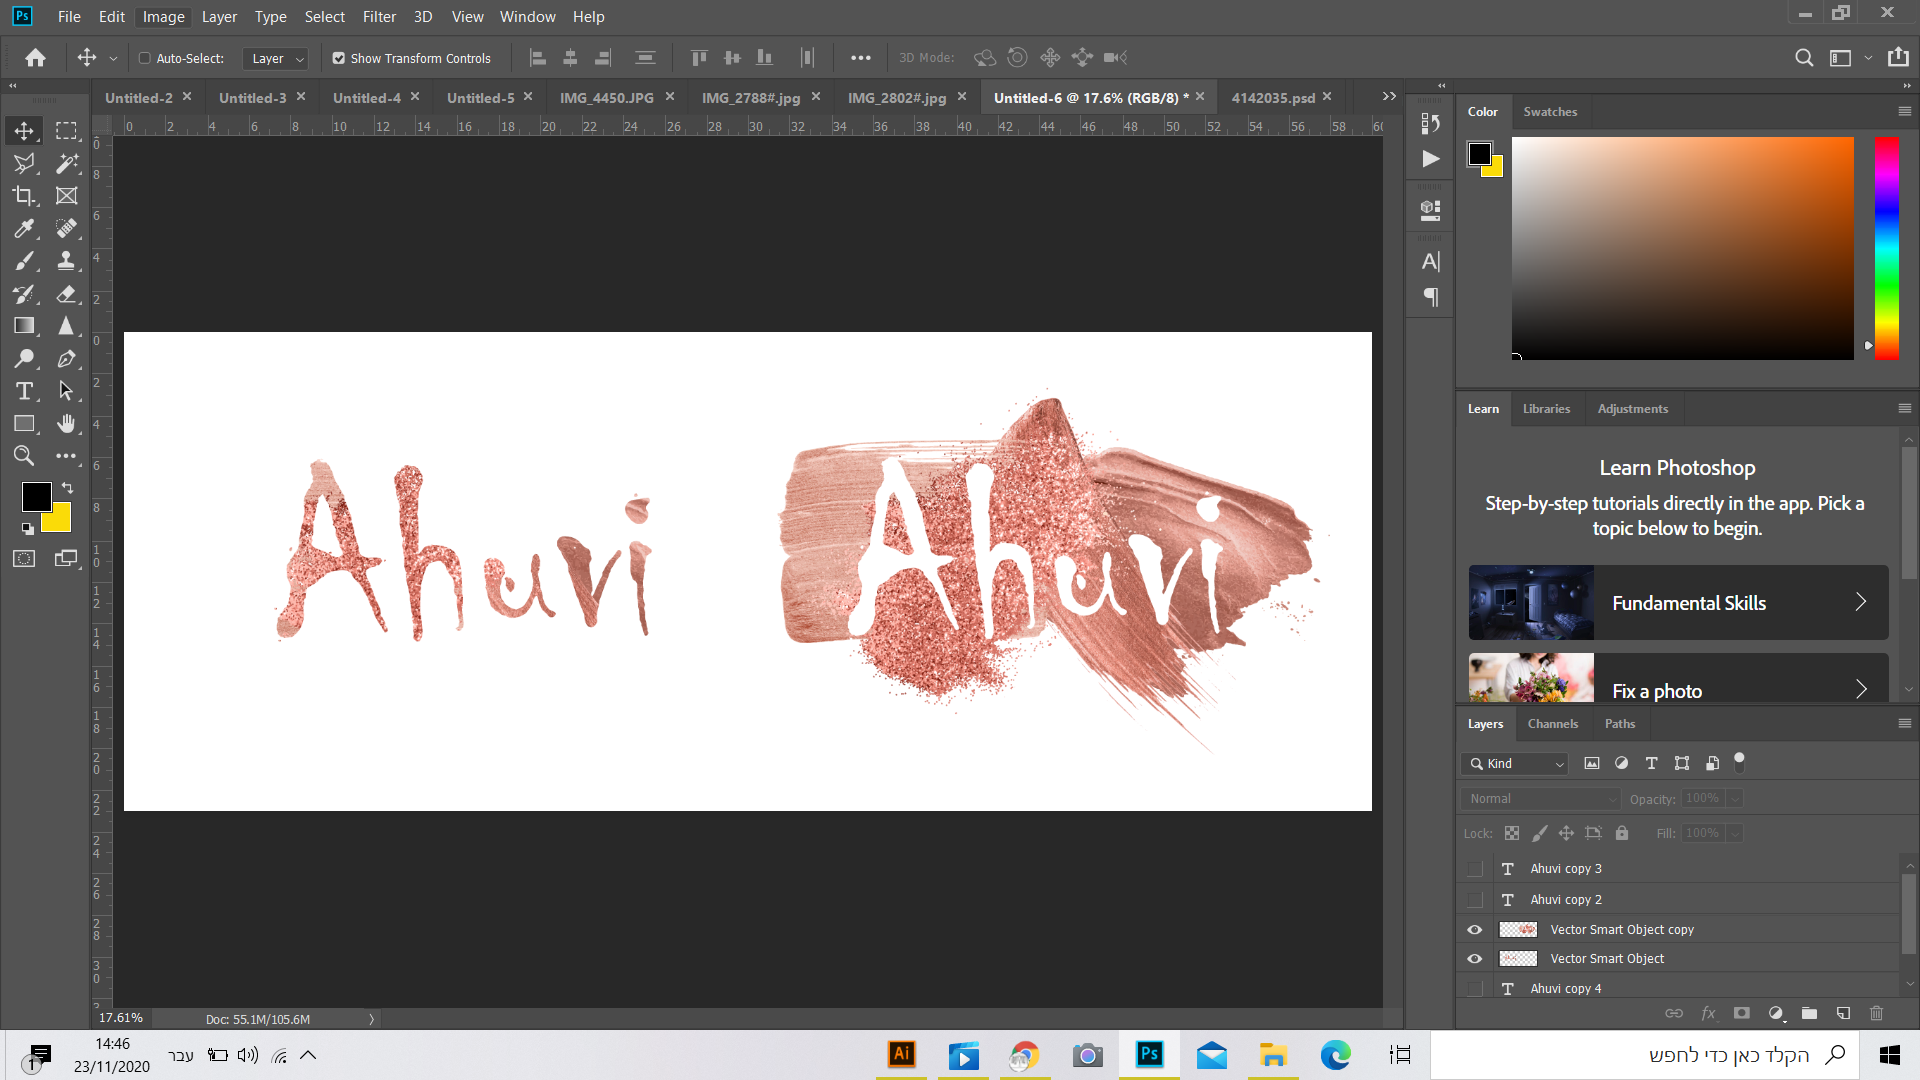The width and height of the screenshot is (1920, 1080).
Task: Open the Filter menu
Action: 379,16
